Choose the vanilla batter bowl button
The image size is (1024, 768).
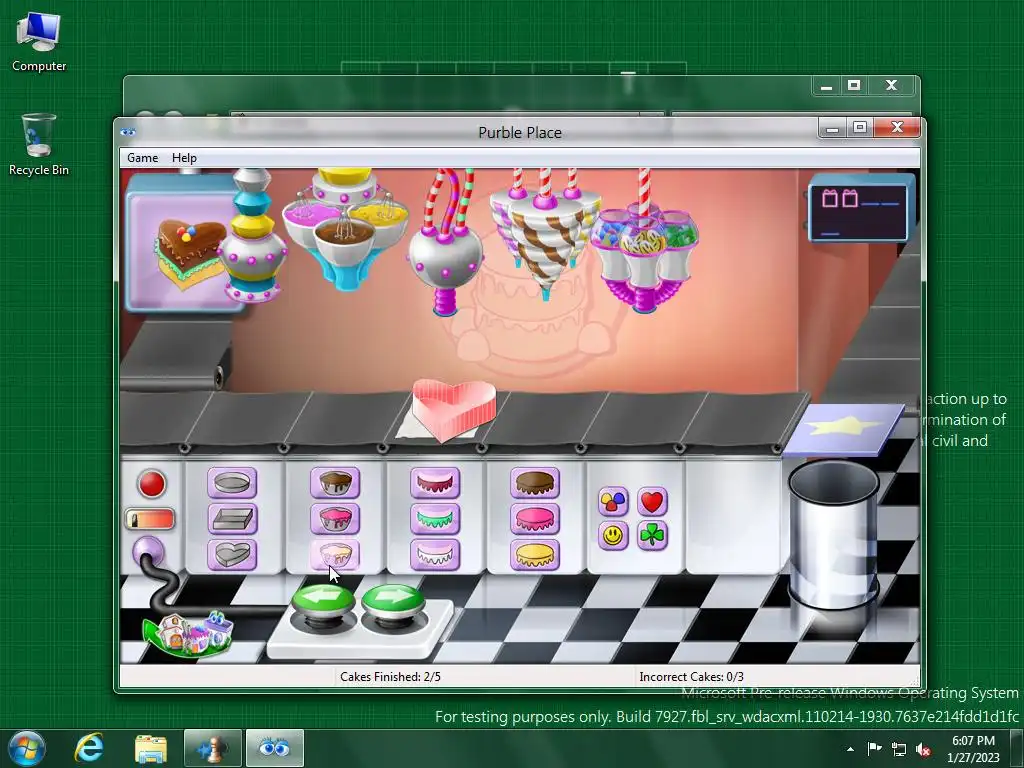335,554
